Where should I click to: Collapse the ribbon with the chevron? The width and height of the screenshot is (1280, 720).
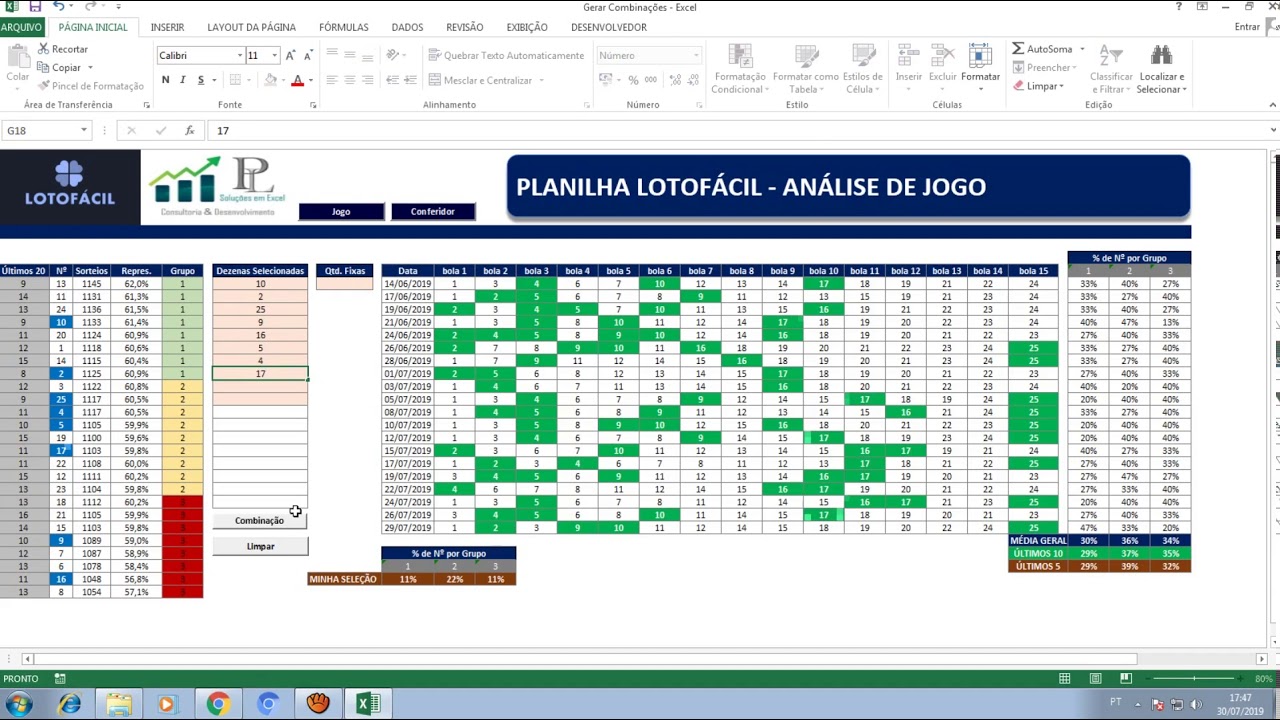point(1273,105)
